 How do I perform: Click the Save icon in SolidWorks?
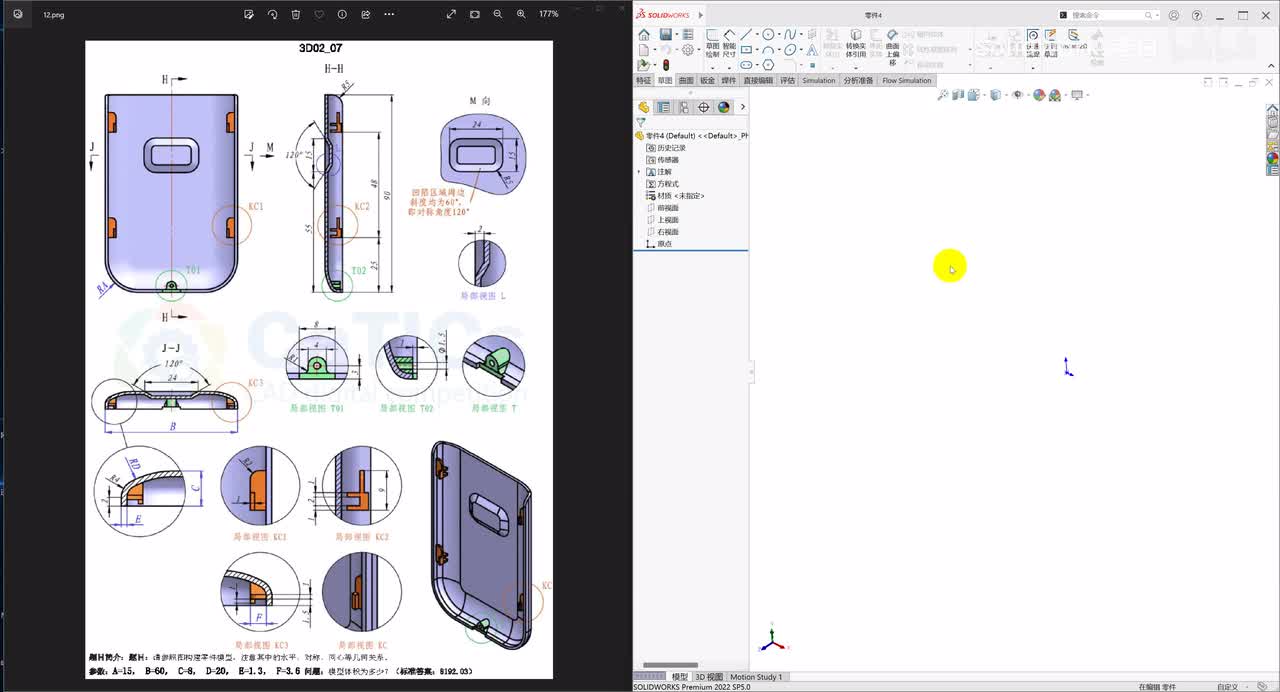[x=666, y=34]
